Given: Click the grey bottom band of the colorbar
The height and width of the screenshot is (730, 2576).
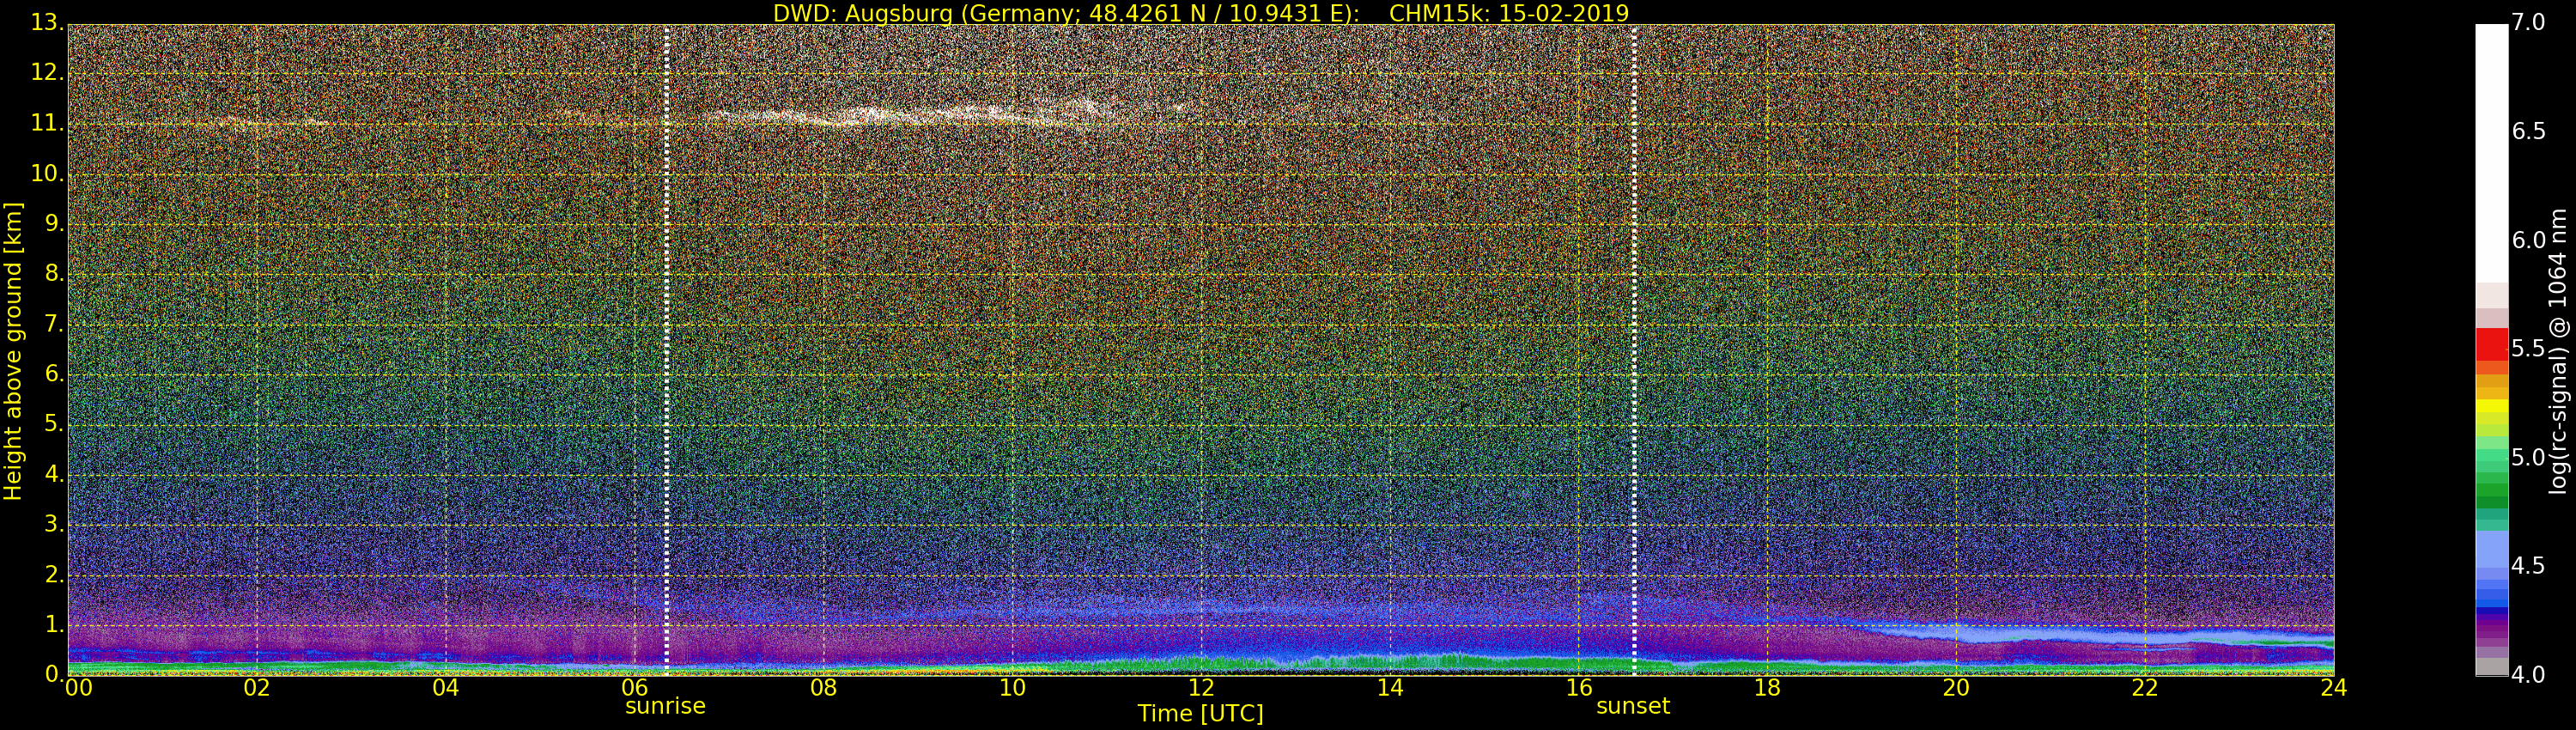Looking at the screenshot, I should click(x=2491, y=666).
